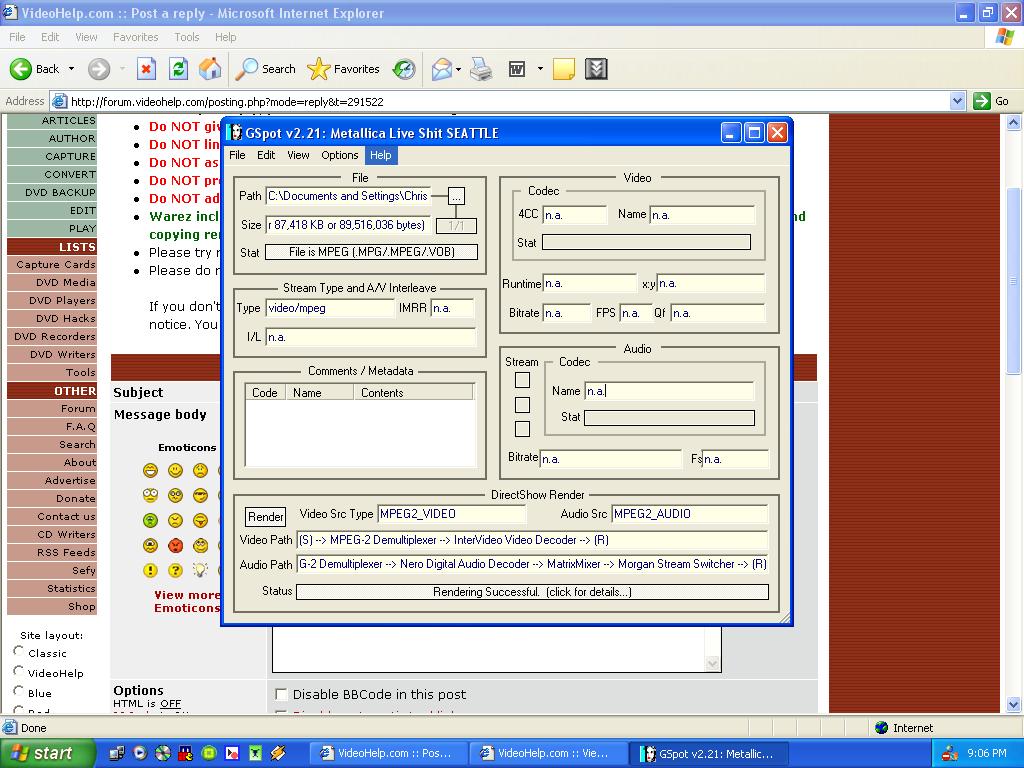Insert the question mark emoticon
1024x768 pixels.
(175, 570)
